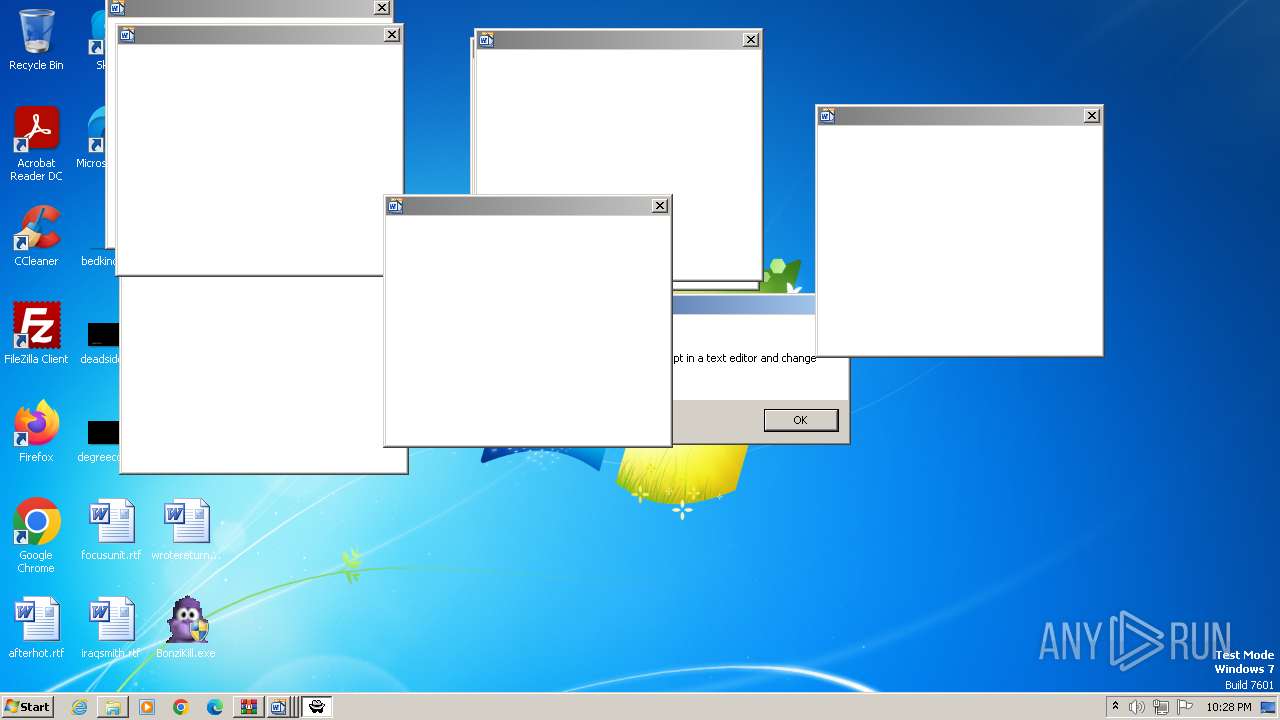Open the Start menu
The image size is (1280, 720).
(27, 707)
